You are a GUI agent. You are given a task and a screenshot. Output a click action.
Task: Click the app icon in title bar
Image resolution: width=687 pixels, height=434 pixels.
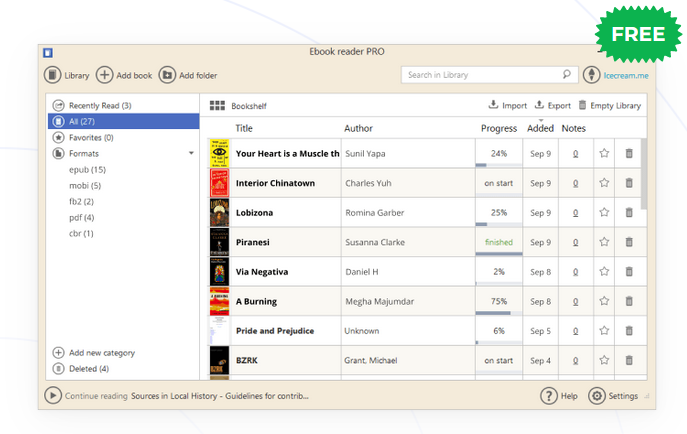[x=48, y=53]
